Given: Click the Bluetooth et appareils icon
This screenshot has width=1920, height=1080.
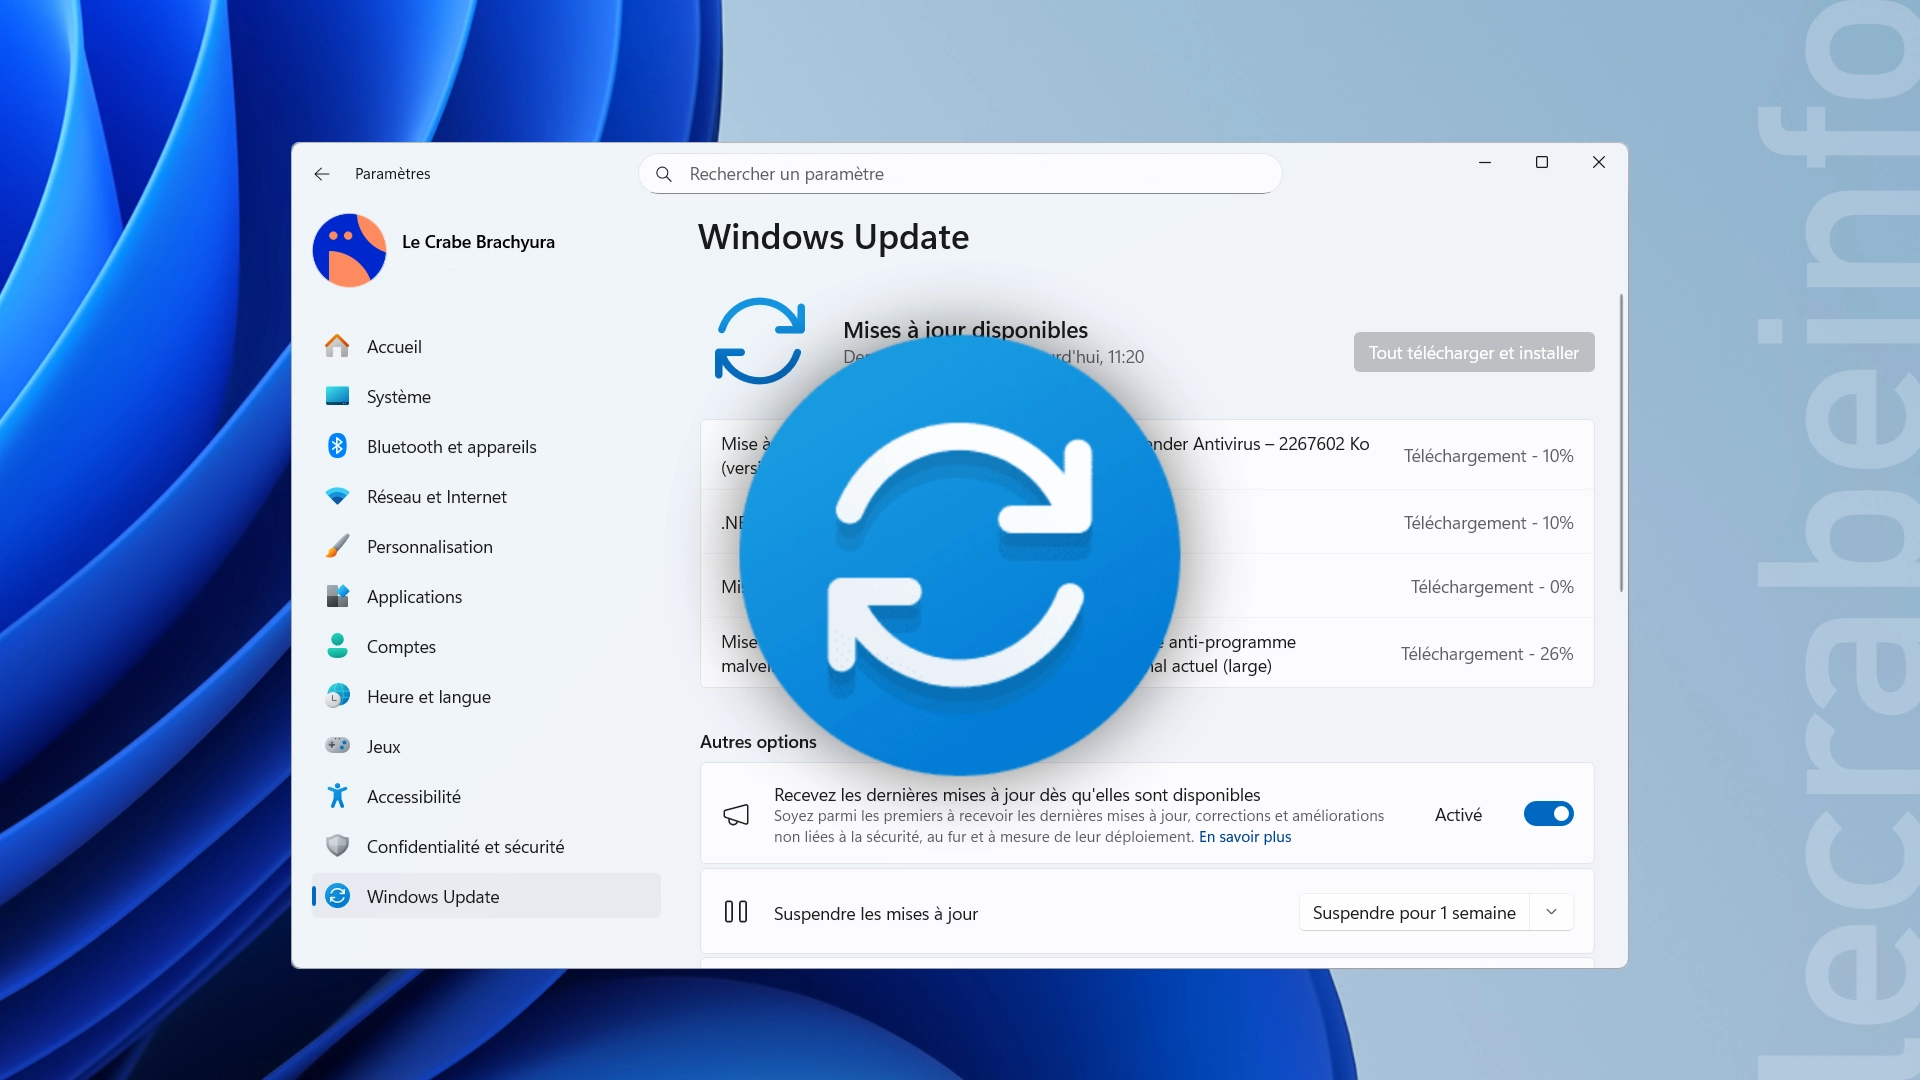Looking at the screenshot, I should [x=337, y=446].
